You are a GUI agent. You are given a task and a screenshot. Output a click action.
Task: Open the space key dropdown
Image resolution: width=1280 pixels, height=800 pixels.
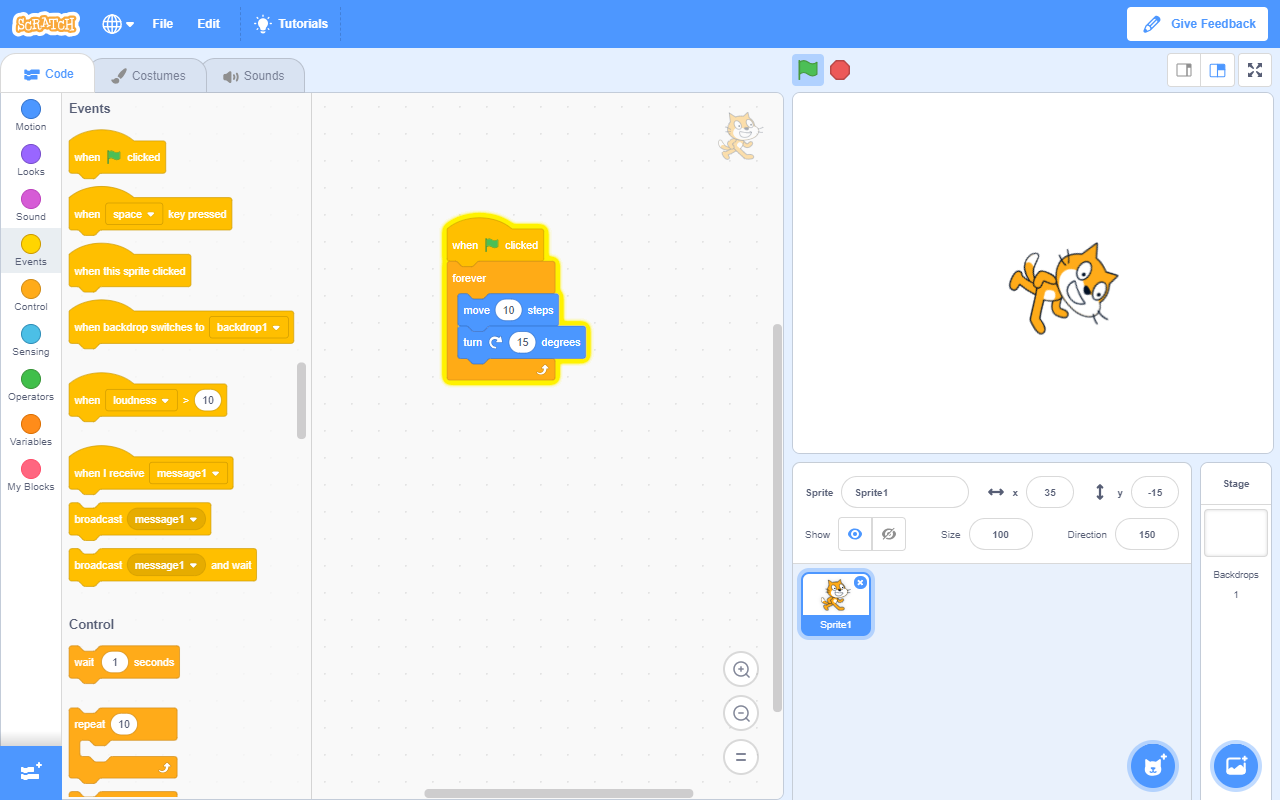point(134,213)
